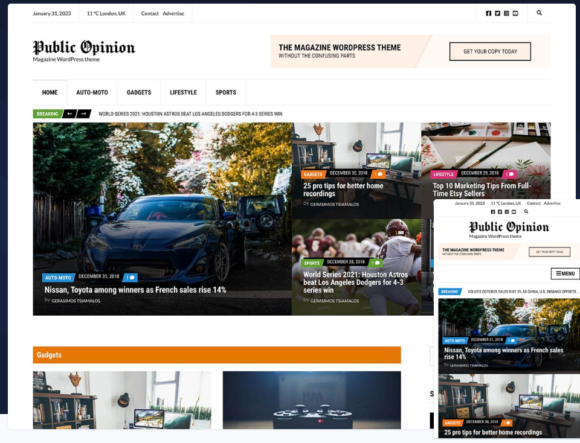Click 11 °C London, UK weather in desktop top bar
The image size is (580, 443).
click(106, 13)
